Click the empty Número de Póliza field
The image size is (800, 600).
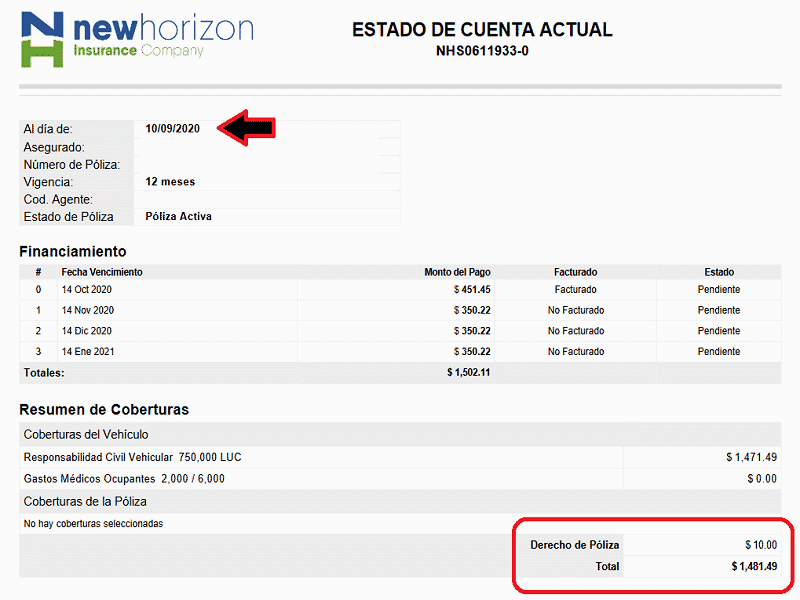point(266,164)
